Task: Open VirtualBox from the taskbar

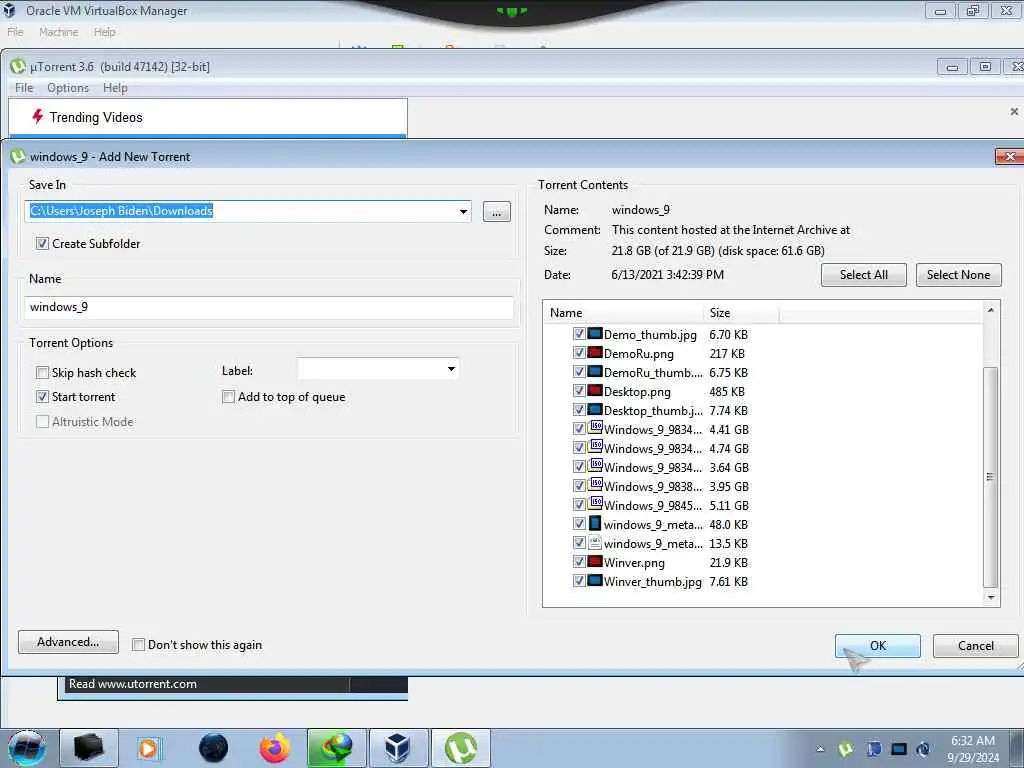Action: click(398, 748)
